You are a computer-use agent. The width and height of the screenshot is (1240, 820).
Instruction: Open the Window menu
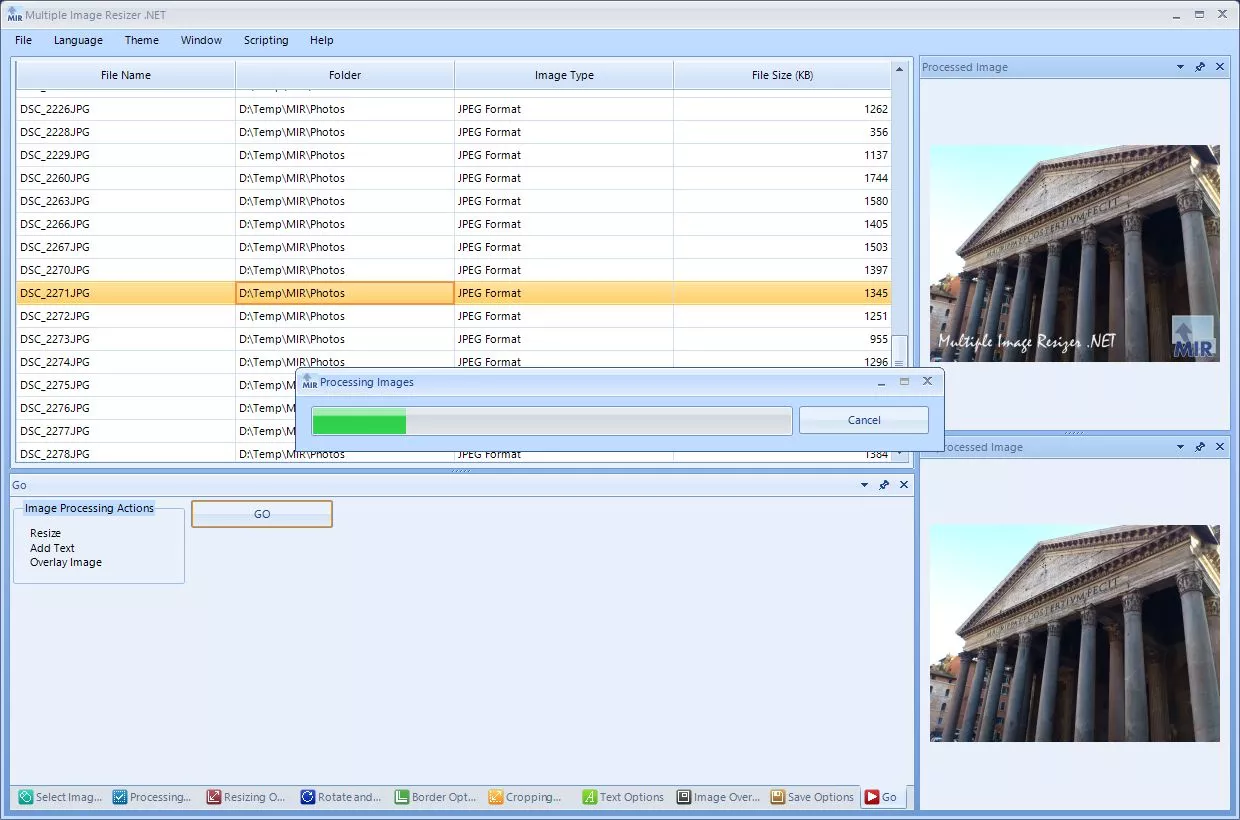click(201, 40)
